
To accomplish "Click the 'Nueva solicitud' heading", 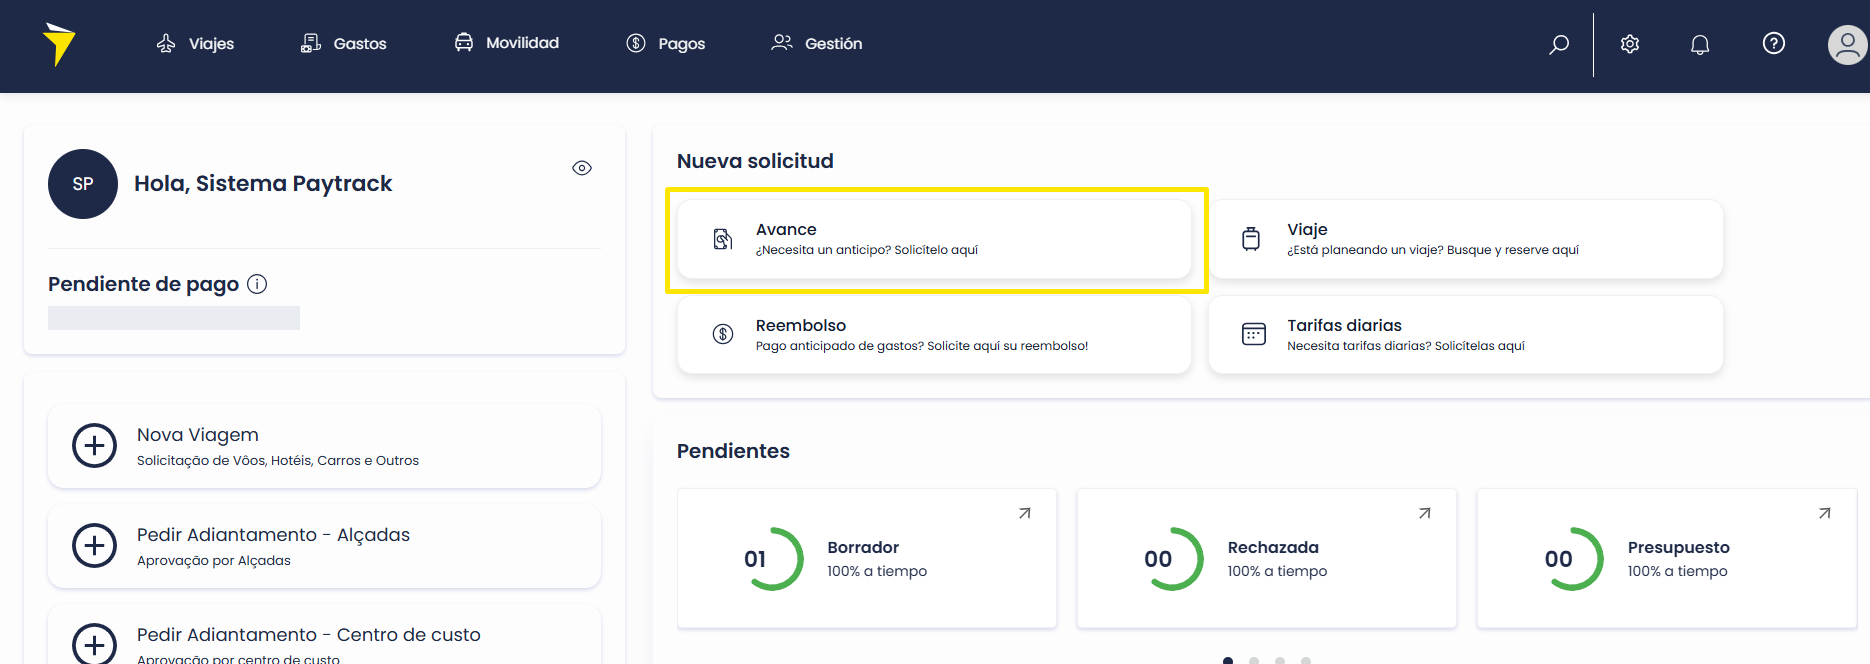I will tap(755, 161).
